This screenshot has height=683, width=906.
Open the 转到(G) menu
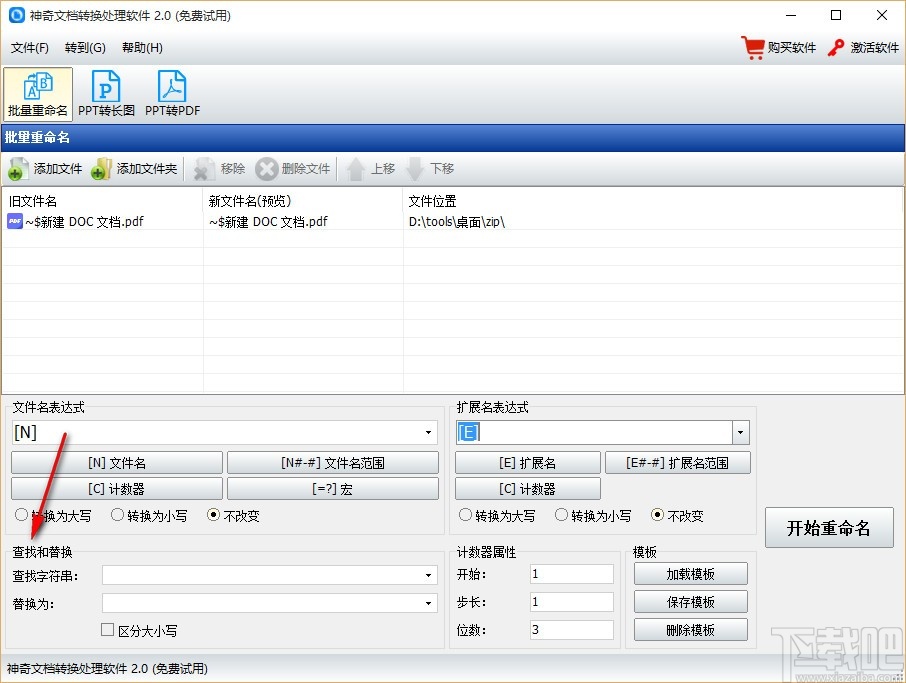(85, 47)
